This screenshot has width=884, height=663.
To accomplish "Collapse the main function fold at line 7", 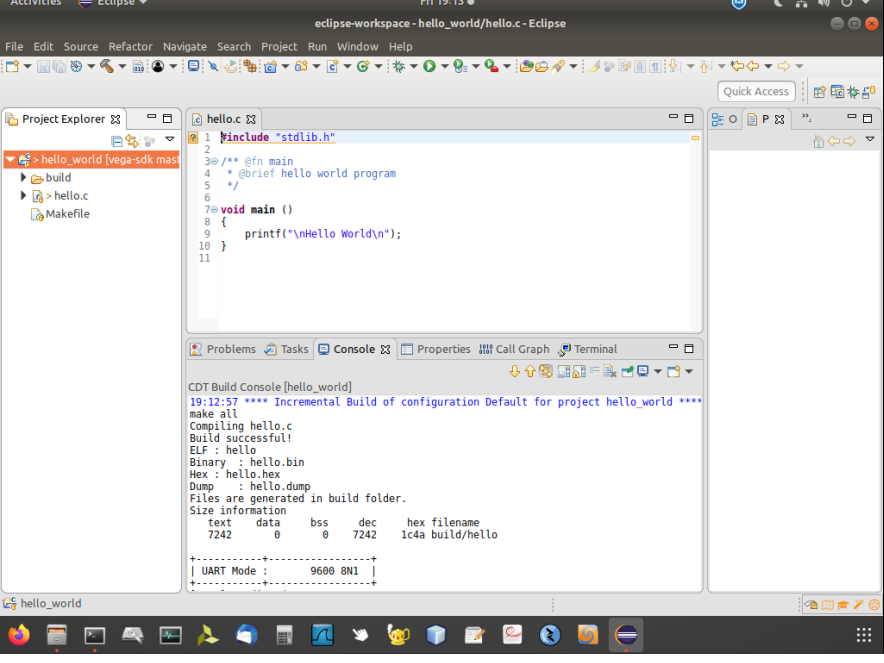I will [x=214, y=210].
